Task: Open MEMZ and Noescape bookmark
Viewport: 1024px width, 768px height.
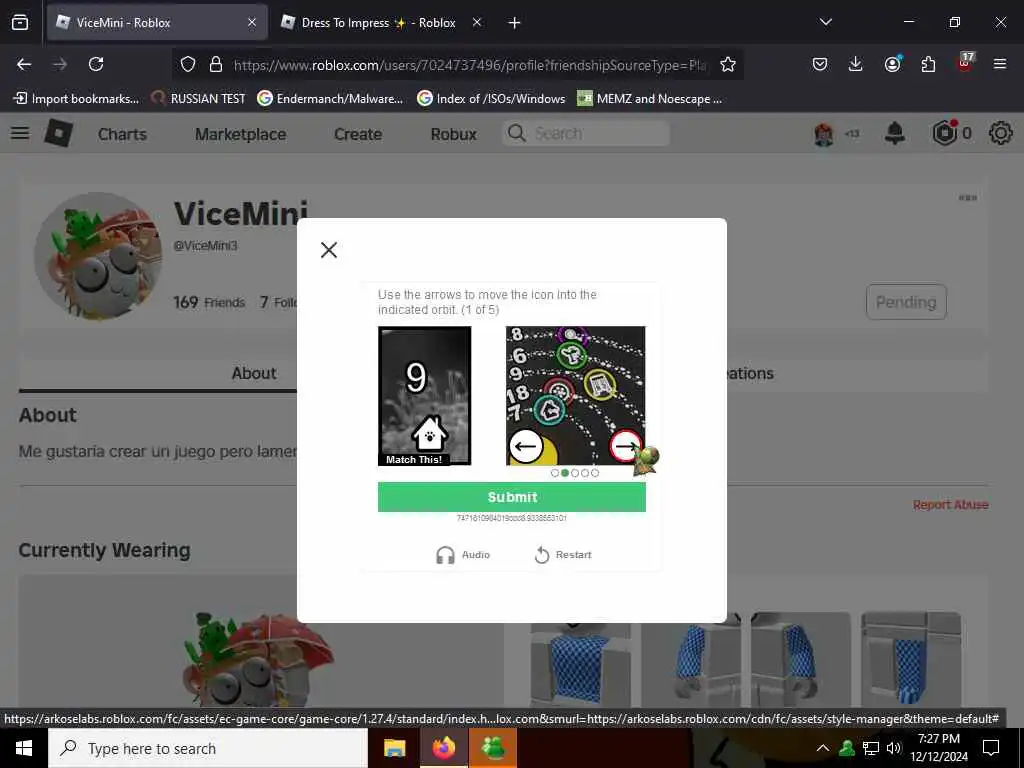Action: [x=650, y=99]
